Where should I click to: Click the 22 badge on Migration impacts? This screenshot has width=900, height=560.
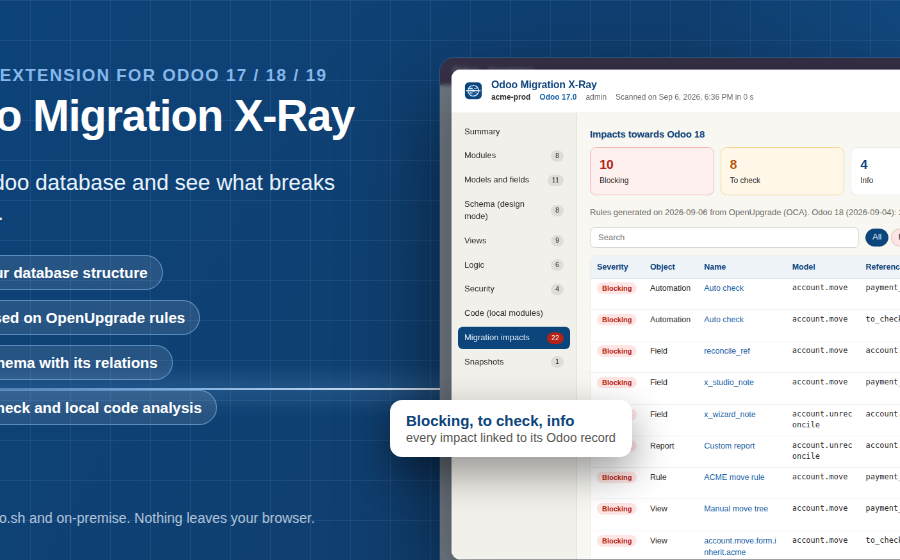coord(554,338)
